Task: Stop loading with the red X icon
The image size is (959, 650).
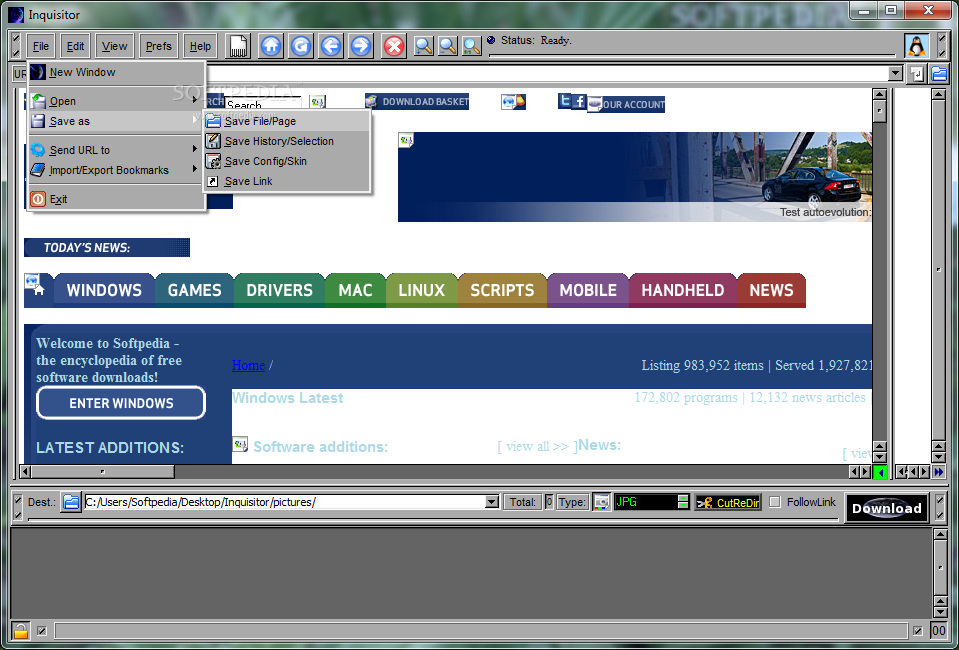Action: [x=394, y=46]
